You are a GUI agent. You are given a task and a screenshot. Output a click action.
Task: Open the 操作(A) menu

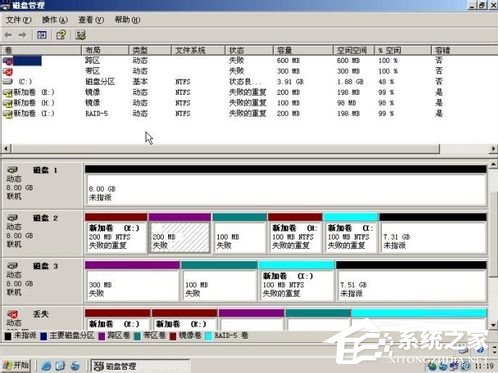pyautogui.click(x=55, y=20)
